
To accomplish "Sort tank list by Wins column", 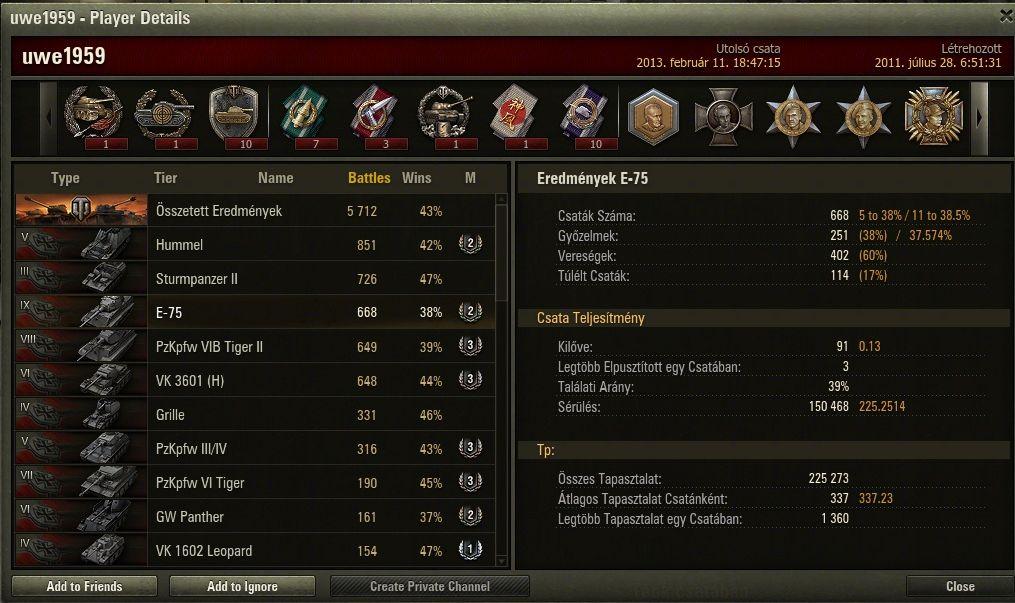I will pyautogui.click(x=416, y=178).
